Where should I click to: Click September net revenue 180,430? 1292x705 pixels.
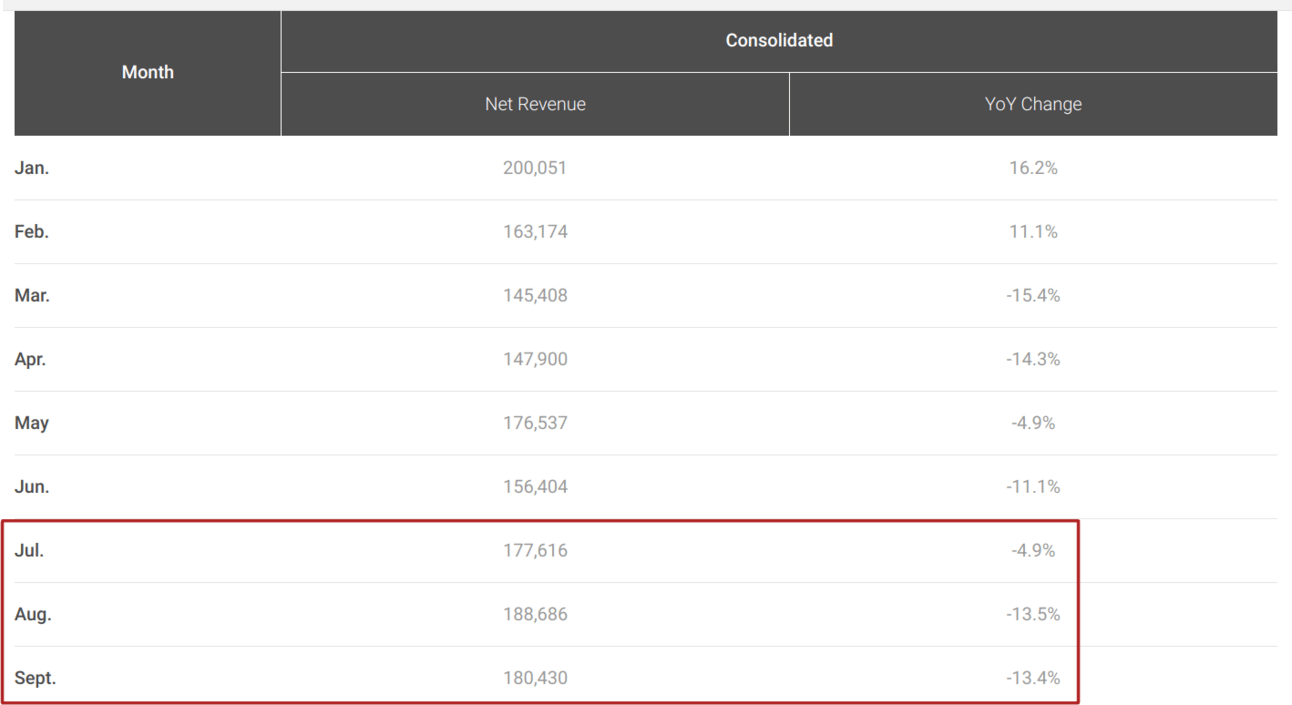click(535, 678)
